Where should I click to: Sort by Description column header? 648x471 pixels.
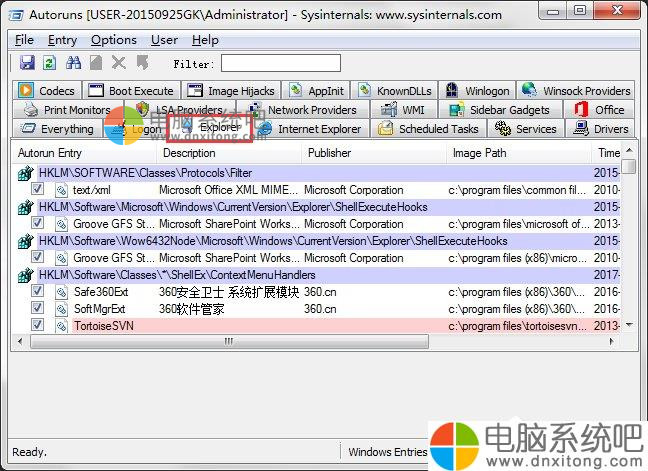coord(229,153)
